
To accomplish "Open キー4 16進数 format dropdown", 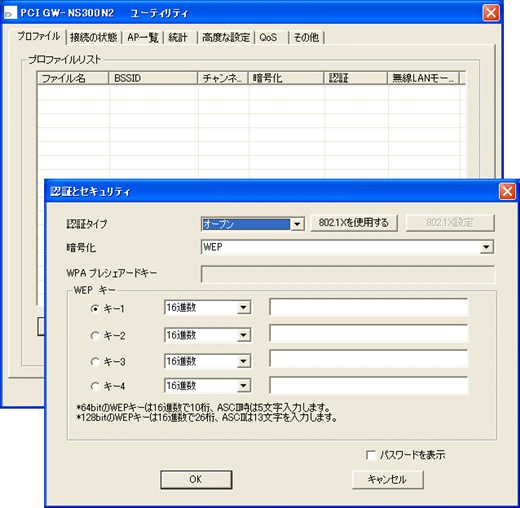I will [244, 386].
